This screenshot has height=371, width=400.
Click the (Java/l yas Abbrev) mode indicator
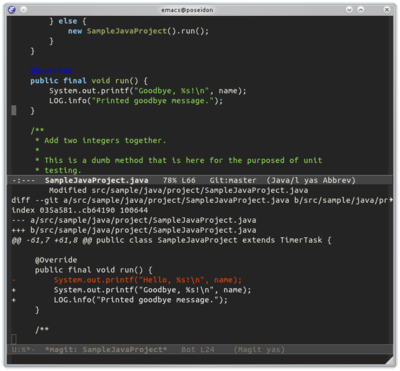tap(311, 180)
